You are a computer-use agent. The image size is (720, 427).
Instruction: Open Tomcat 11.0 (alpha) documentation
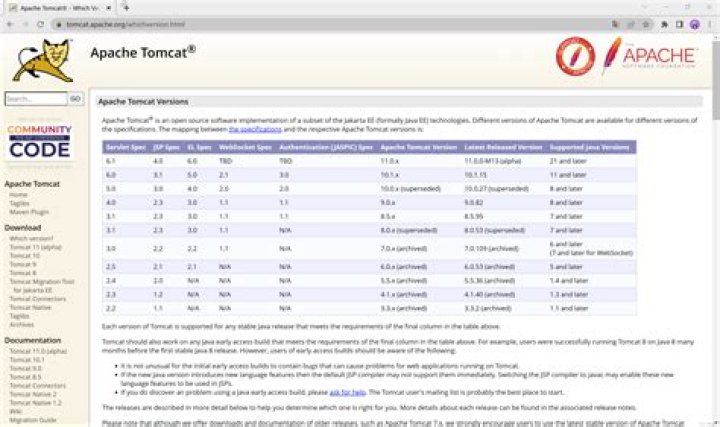38,351
